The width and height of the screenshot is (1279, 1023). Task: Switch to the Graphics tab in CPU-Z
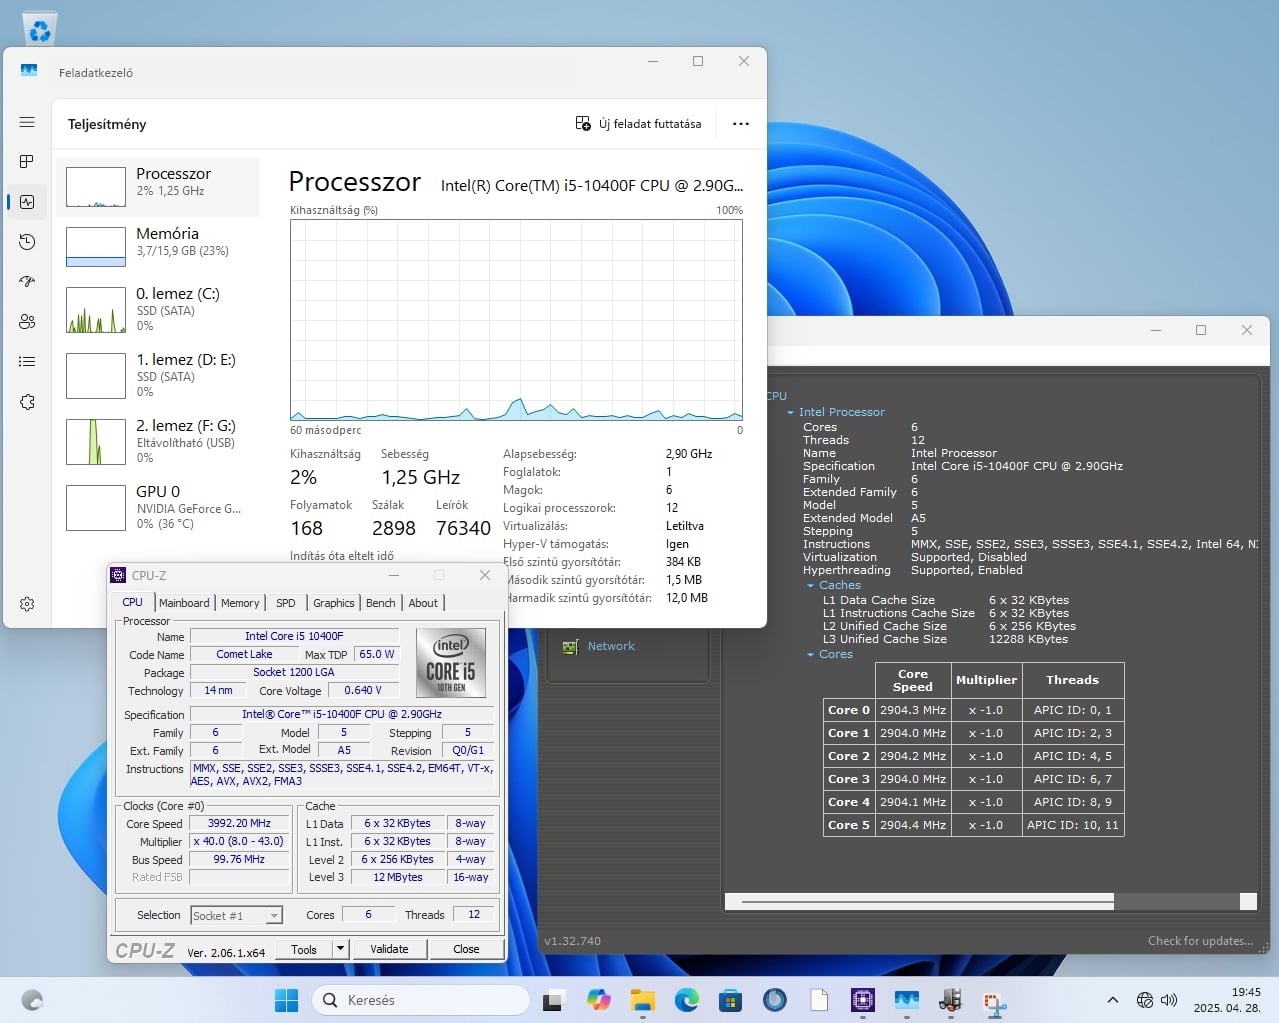(x=334, y=603)
